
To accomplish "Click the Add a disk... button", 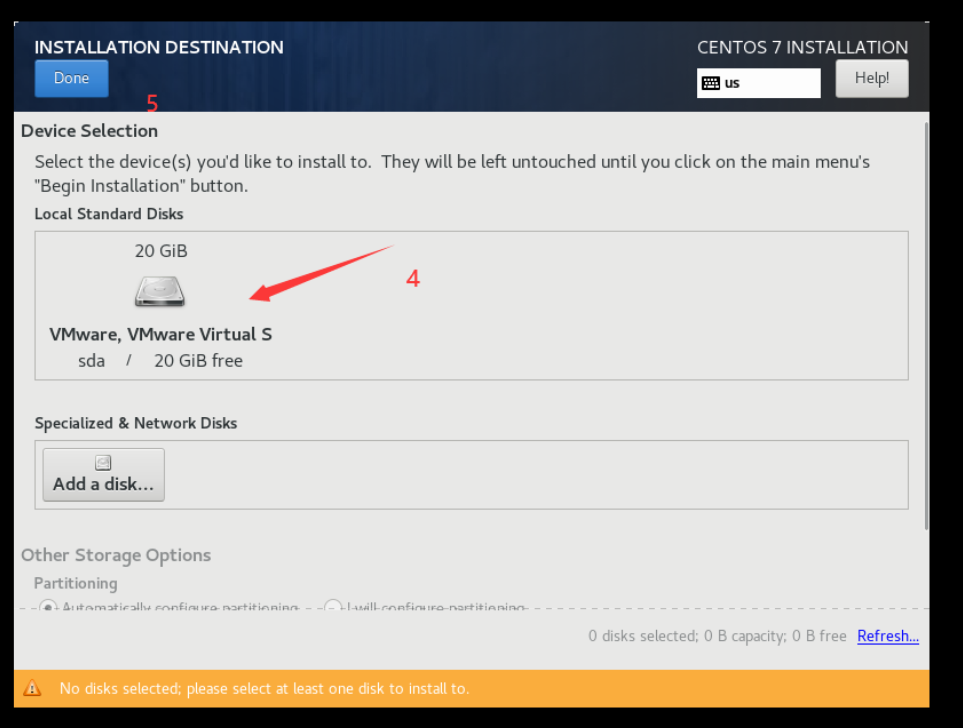I will coord(104,475).
